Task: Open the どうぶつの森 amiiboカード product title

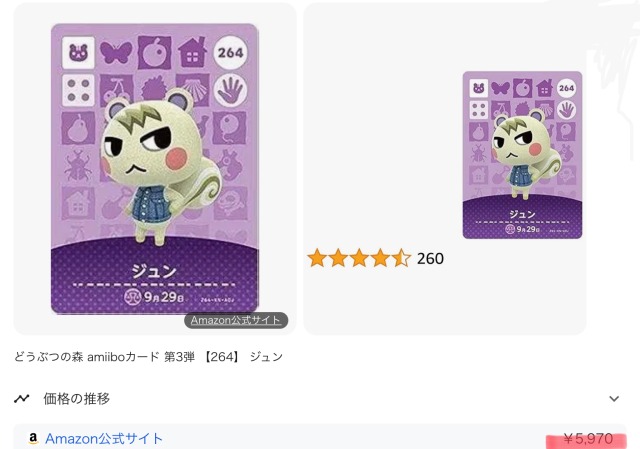Action: point(149,357)
